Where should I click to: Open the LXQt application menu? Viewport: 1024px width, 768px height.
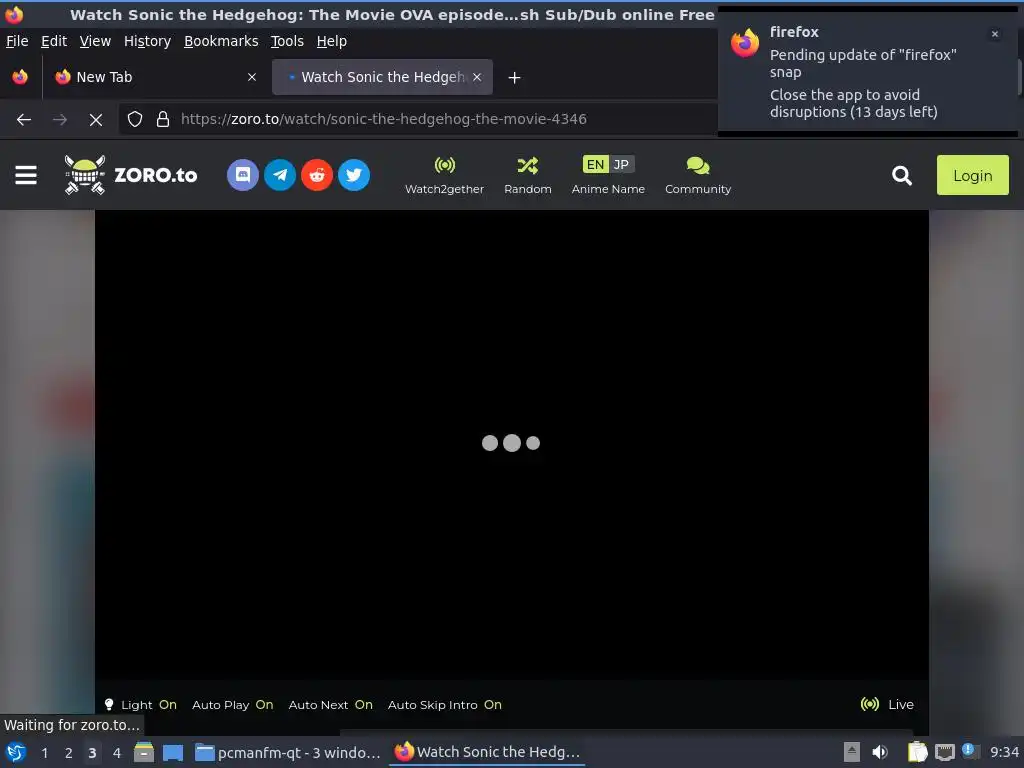click(16, 752)
